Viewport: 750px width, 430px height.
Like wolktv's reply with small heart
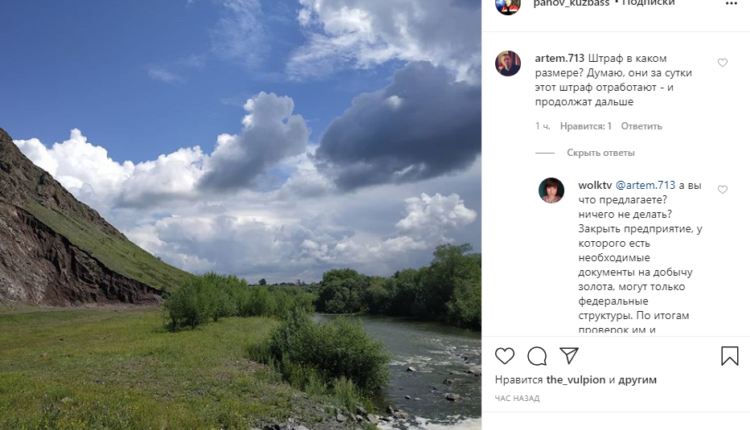[x=723, y=190]
